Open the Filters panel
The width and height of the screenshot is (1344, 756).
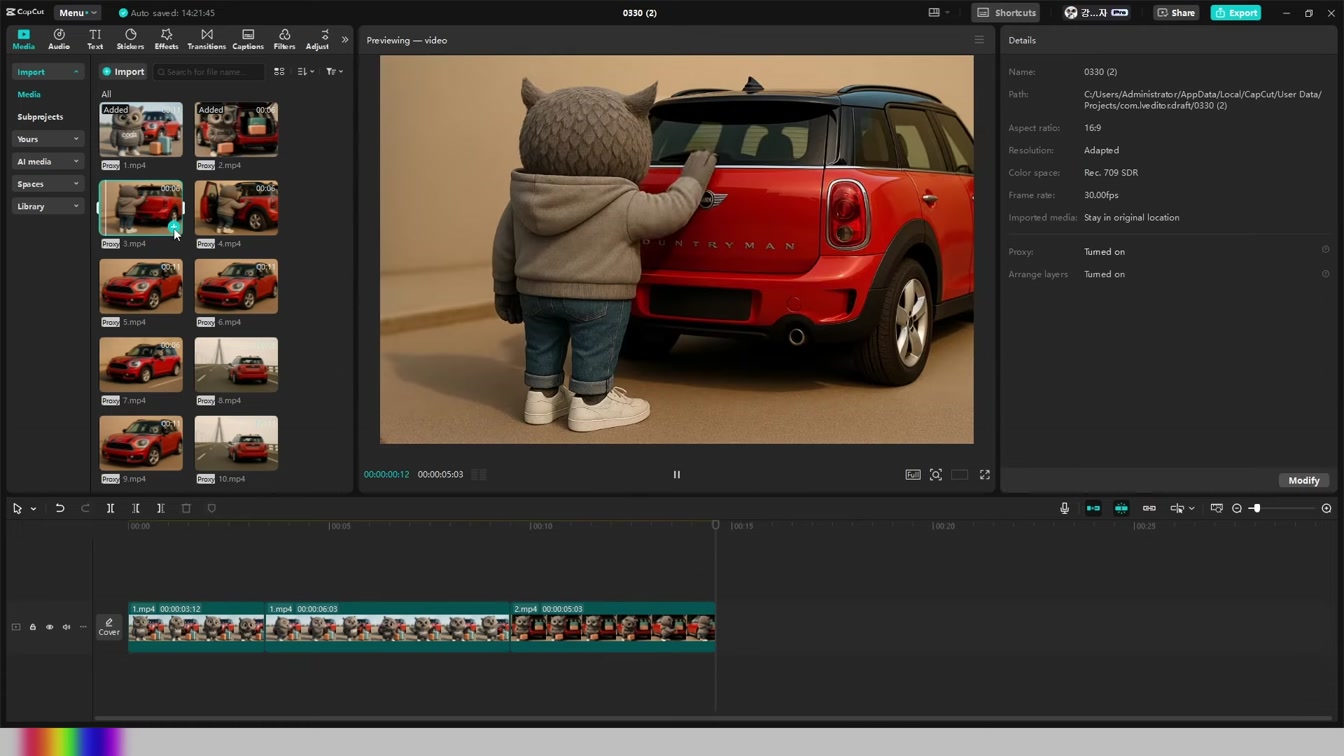(x=284, y=39)
